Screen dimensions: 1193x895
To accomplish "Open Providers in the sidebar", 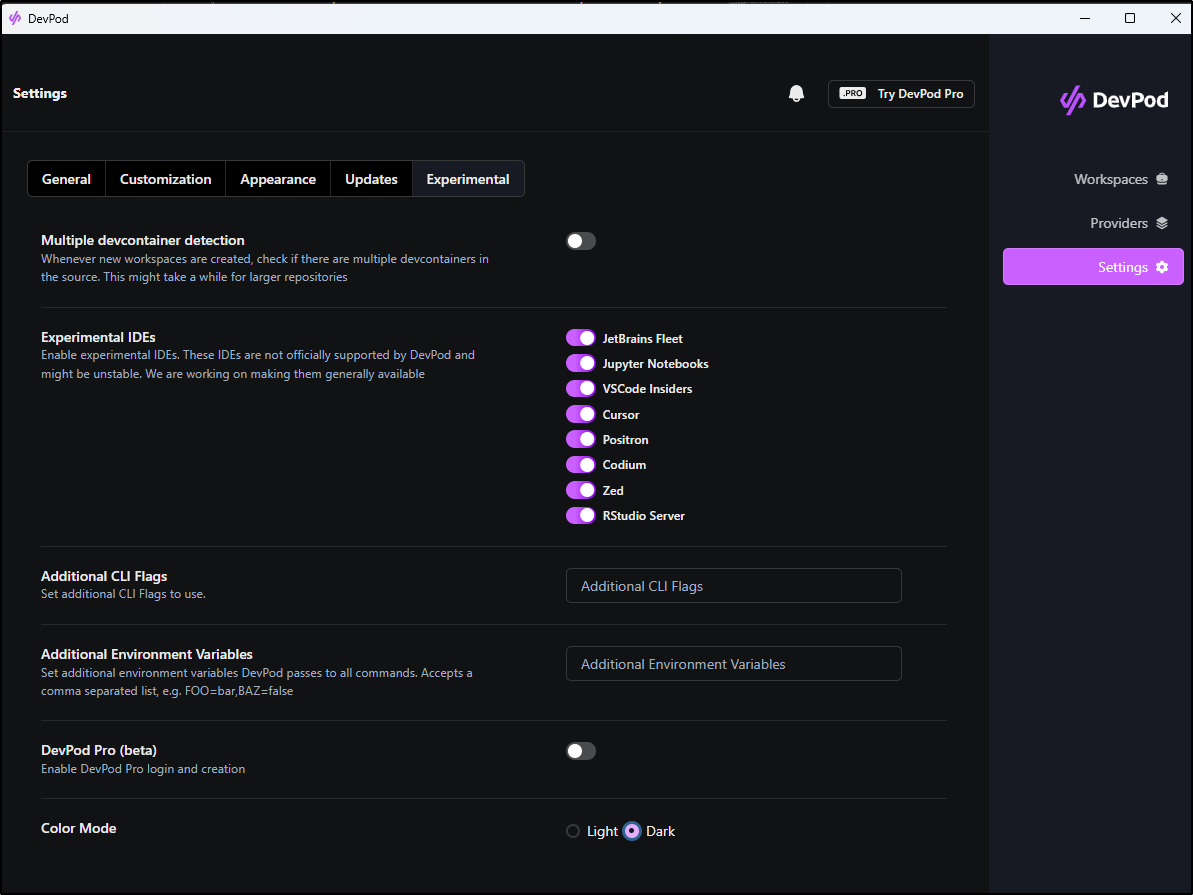I will (1128, 223).
